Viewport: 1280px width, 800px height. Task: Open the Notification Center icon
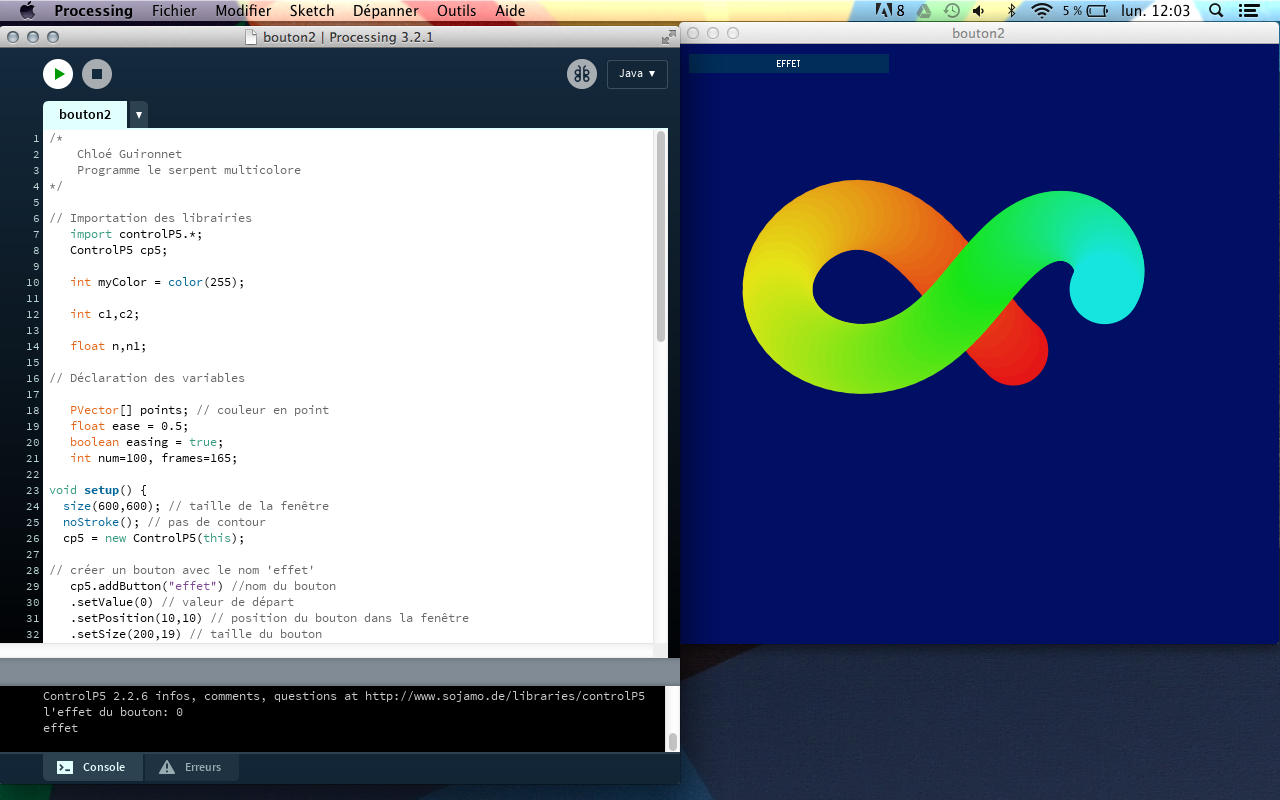(x=1249, y=11)
